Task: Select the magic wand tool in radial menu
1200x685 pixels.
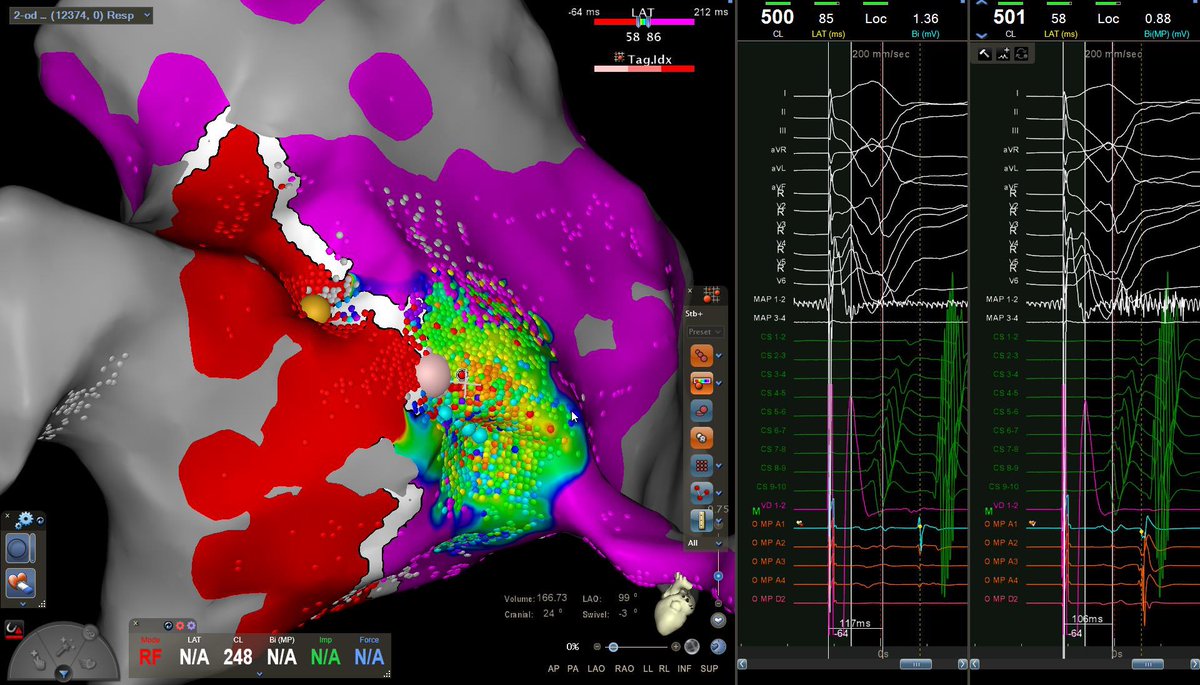Action: click(x=65, y=647)
